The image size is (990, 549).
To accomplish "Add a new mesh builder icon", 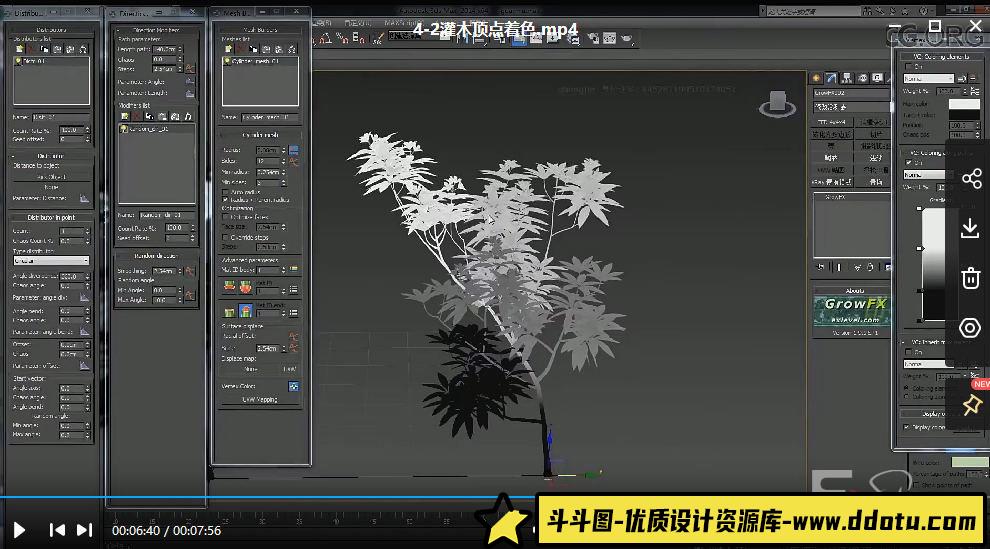I will (x=229, y=49).
